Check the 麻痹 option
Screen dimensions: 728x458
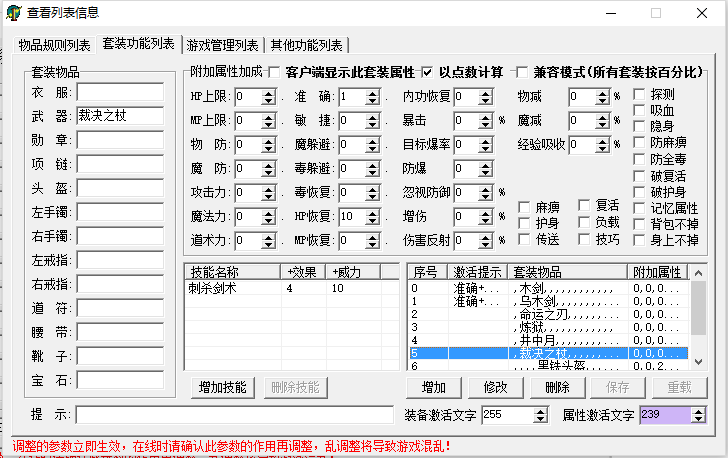point(524,207)
